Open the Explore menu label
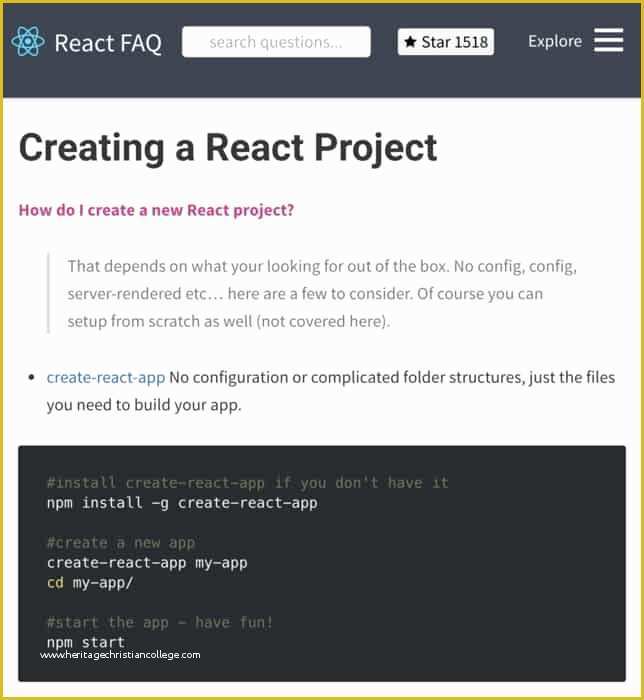 pos(555,42)
